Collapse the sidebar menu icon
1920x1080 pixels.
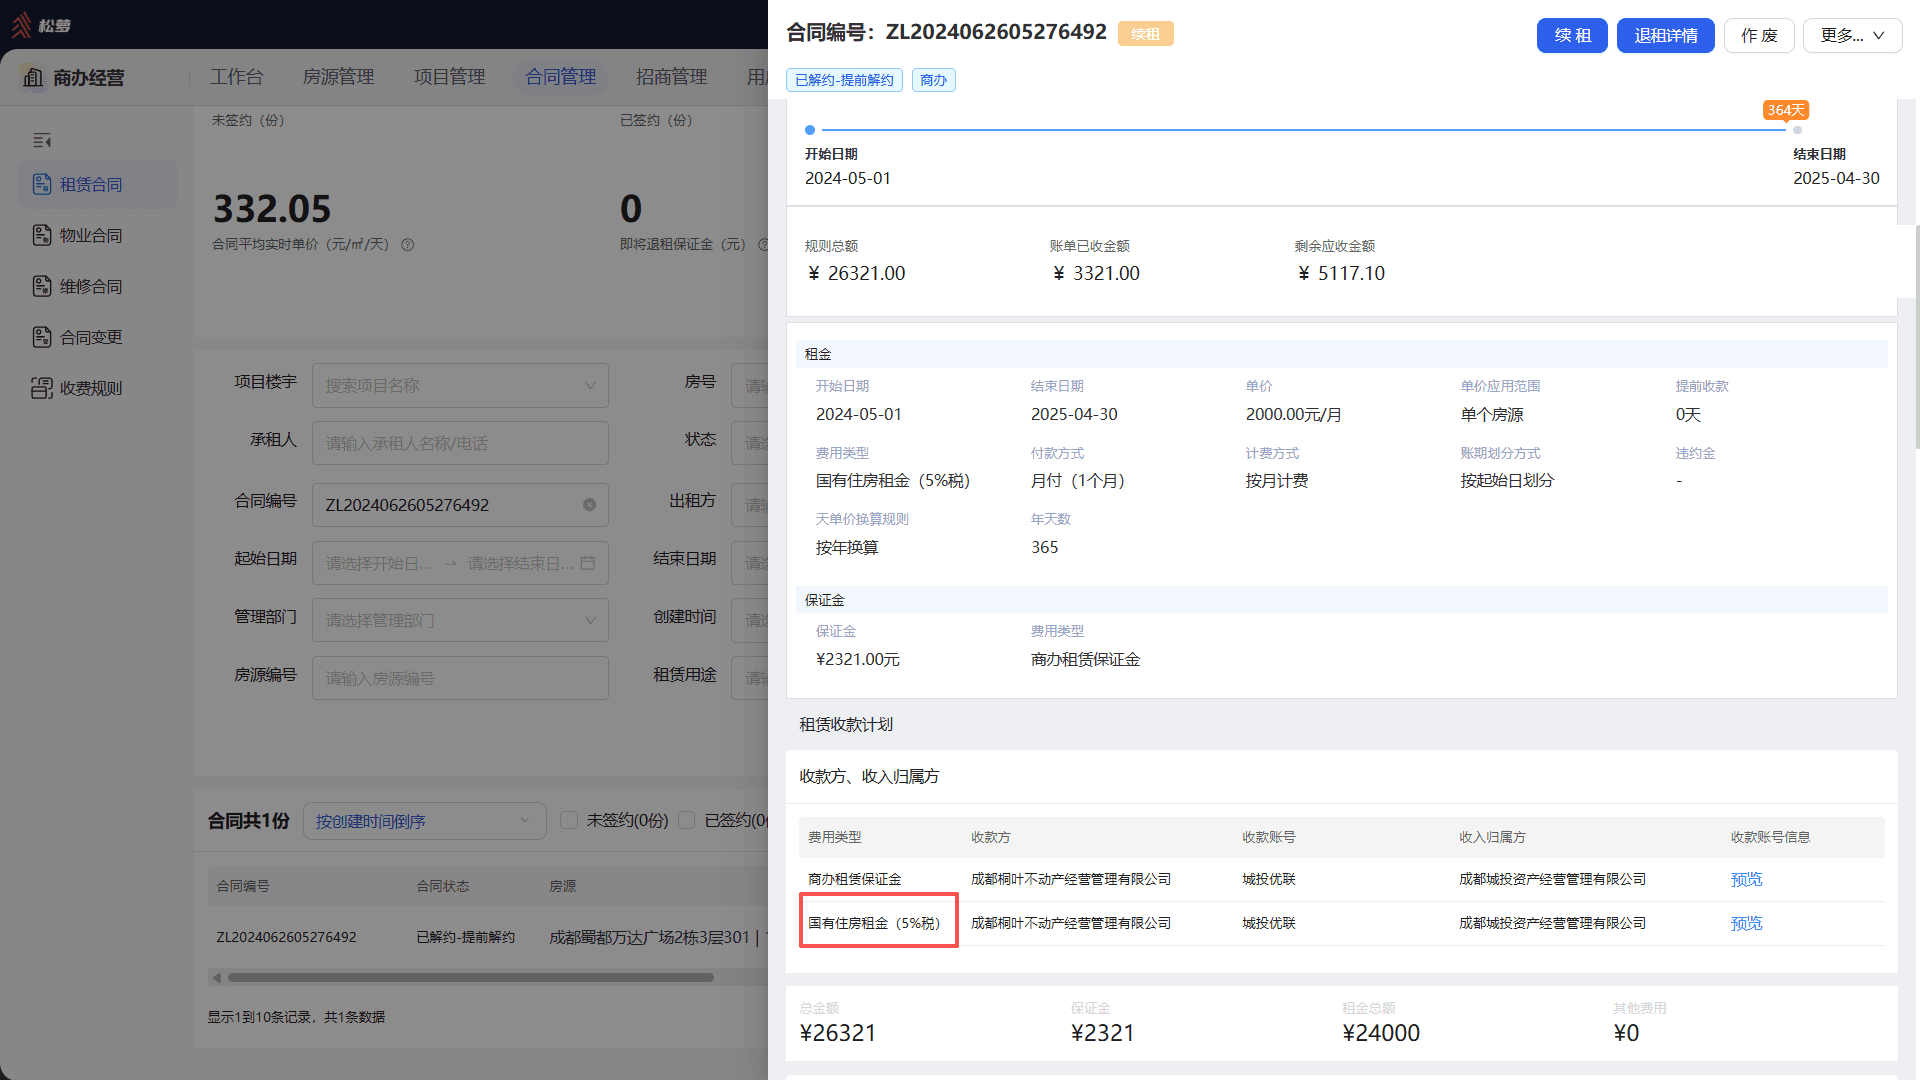42,141
